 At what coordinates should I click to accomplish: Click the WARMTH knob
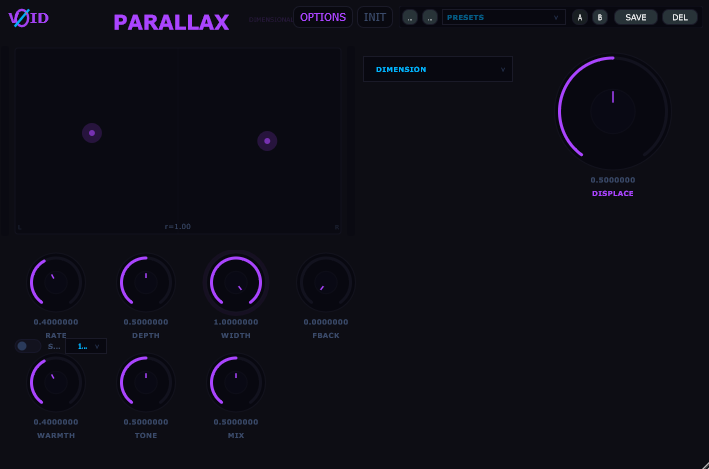click(56, 383)
